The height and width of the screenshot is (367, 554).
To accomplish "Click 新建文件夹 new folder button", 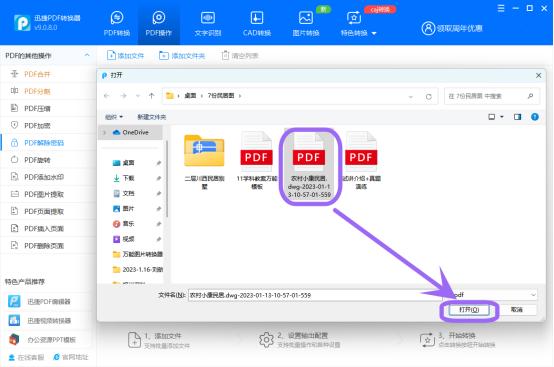I will click(152, 117).
